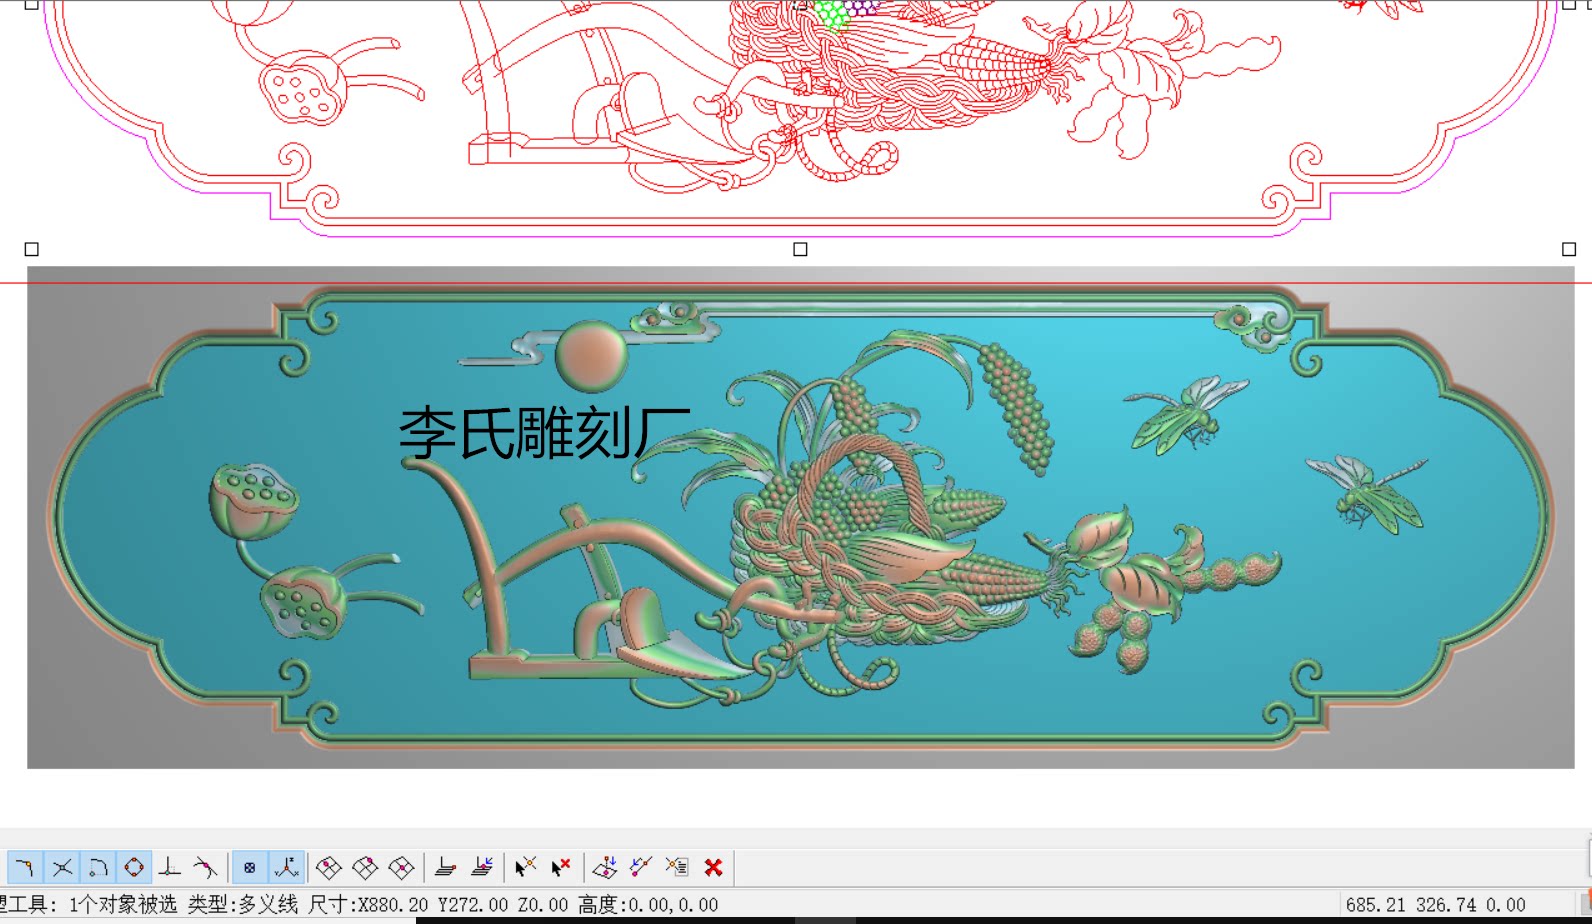Toggle the quadrant snap circle icon
The width and height of the screenshot is (1592, 924).
coord(134,867)
